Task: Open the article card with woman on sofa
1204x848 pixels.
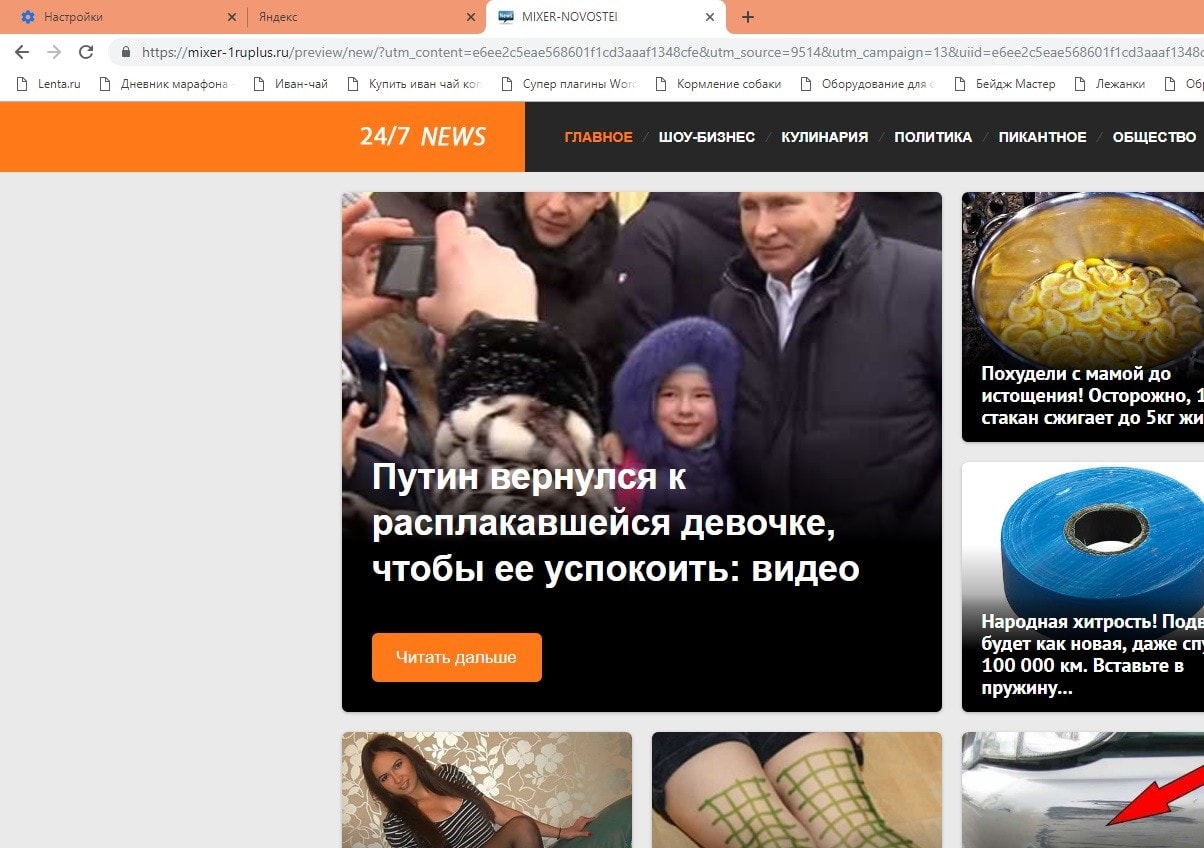Action: point(487,790)
